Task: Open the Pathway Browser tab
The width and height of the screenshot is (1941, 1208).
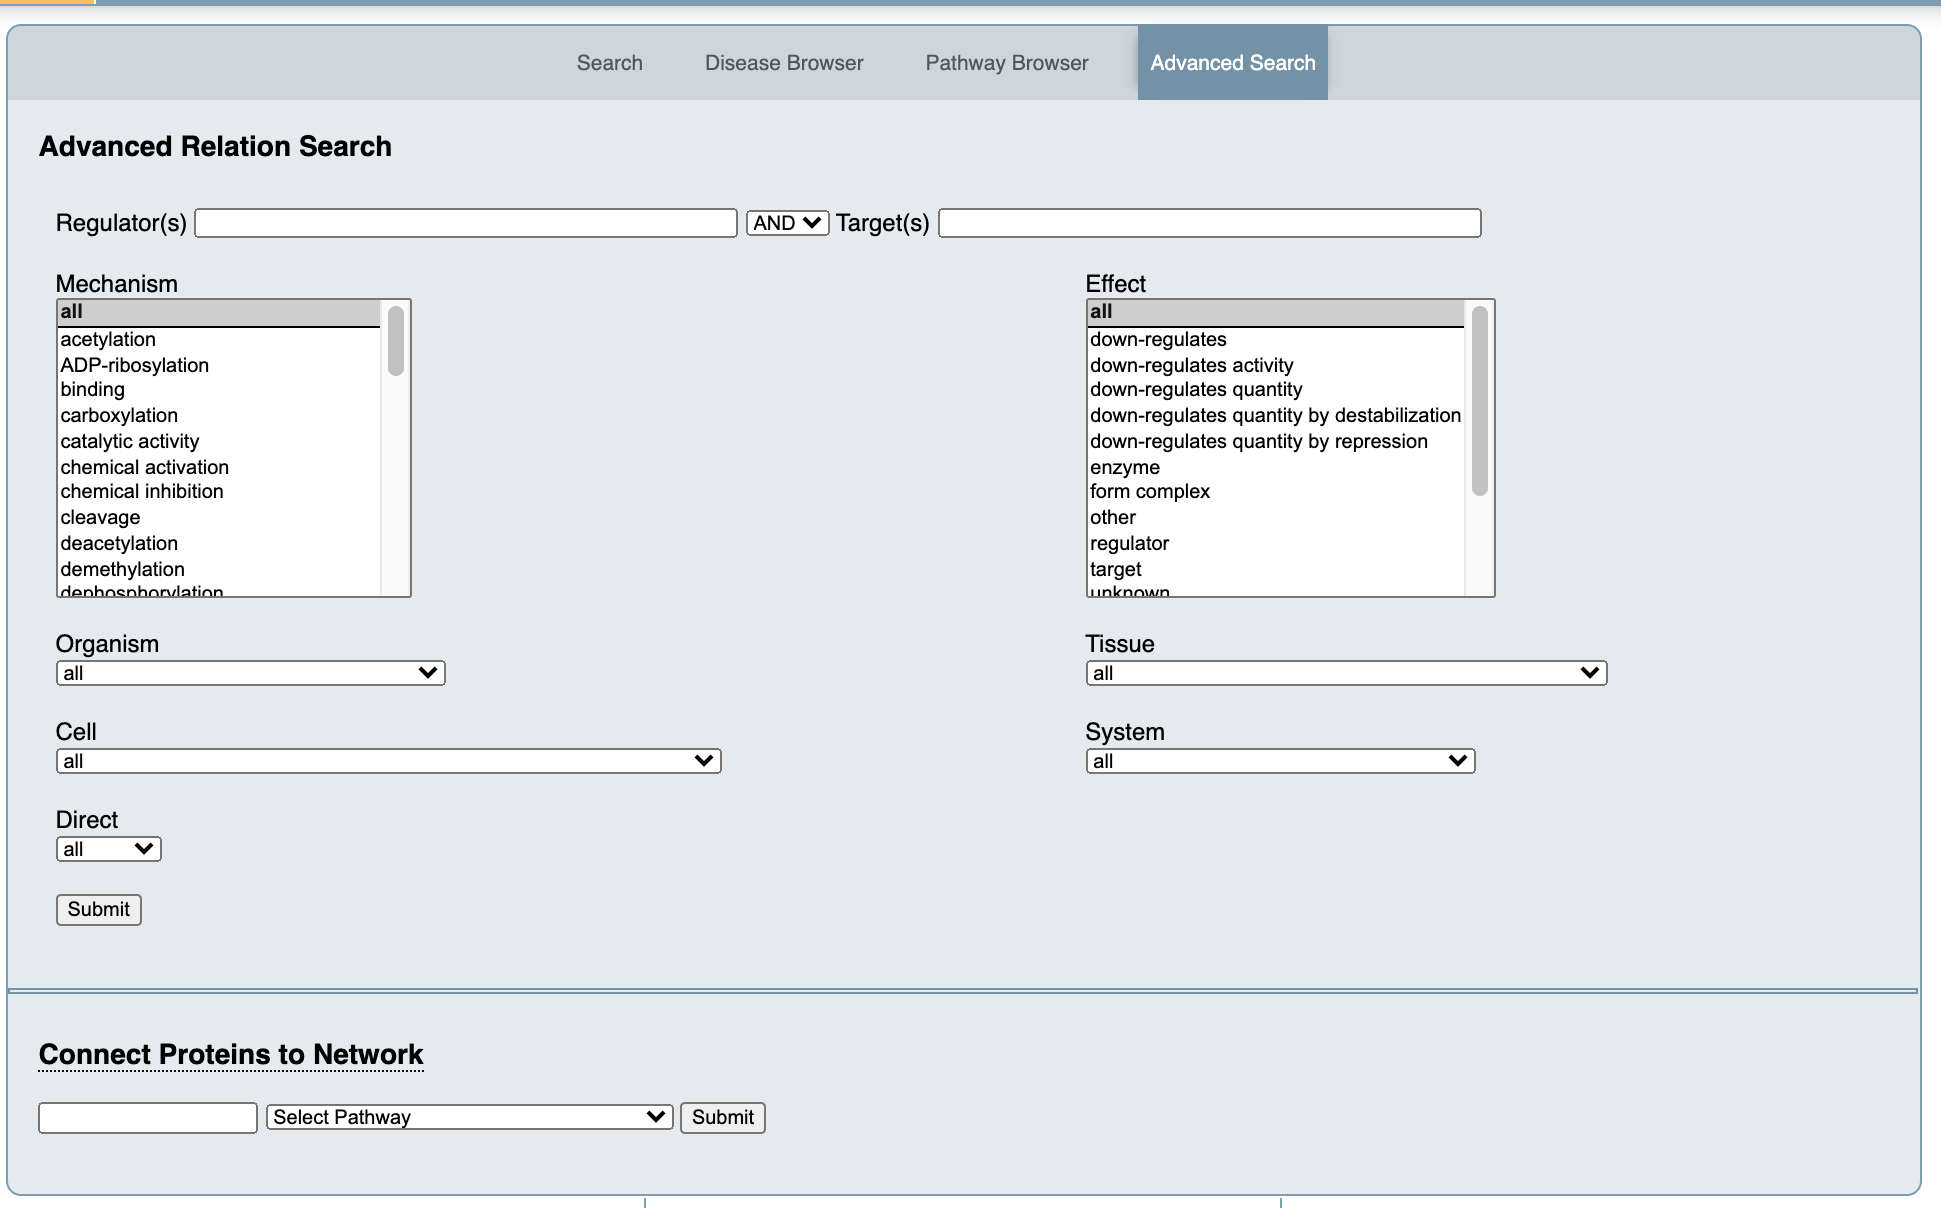Action: [x=1006, y=63]
